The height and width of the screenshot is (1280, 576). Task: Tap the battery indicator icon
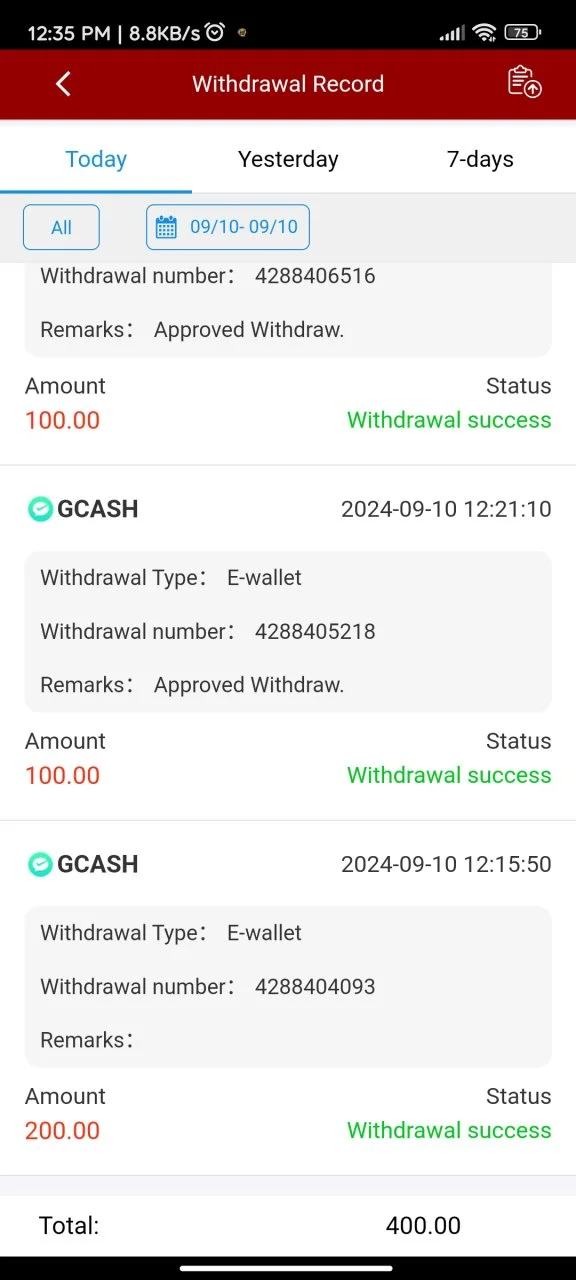(x=521, y=33)
